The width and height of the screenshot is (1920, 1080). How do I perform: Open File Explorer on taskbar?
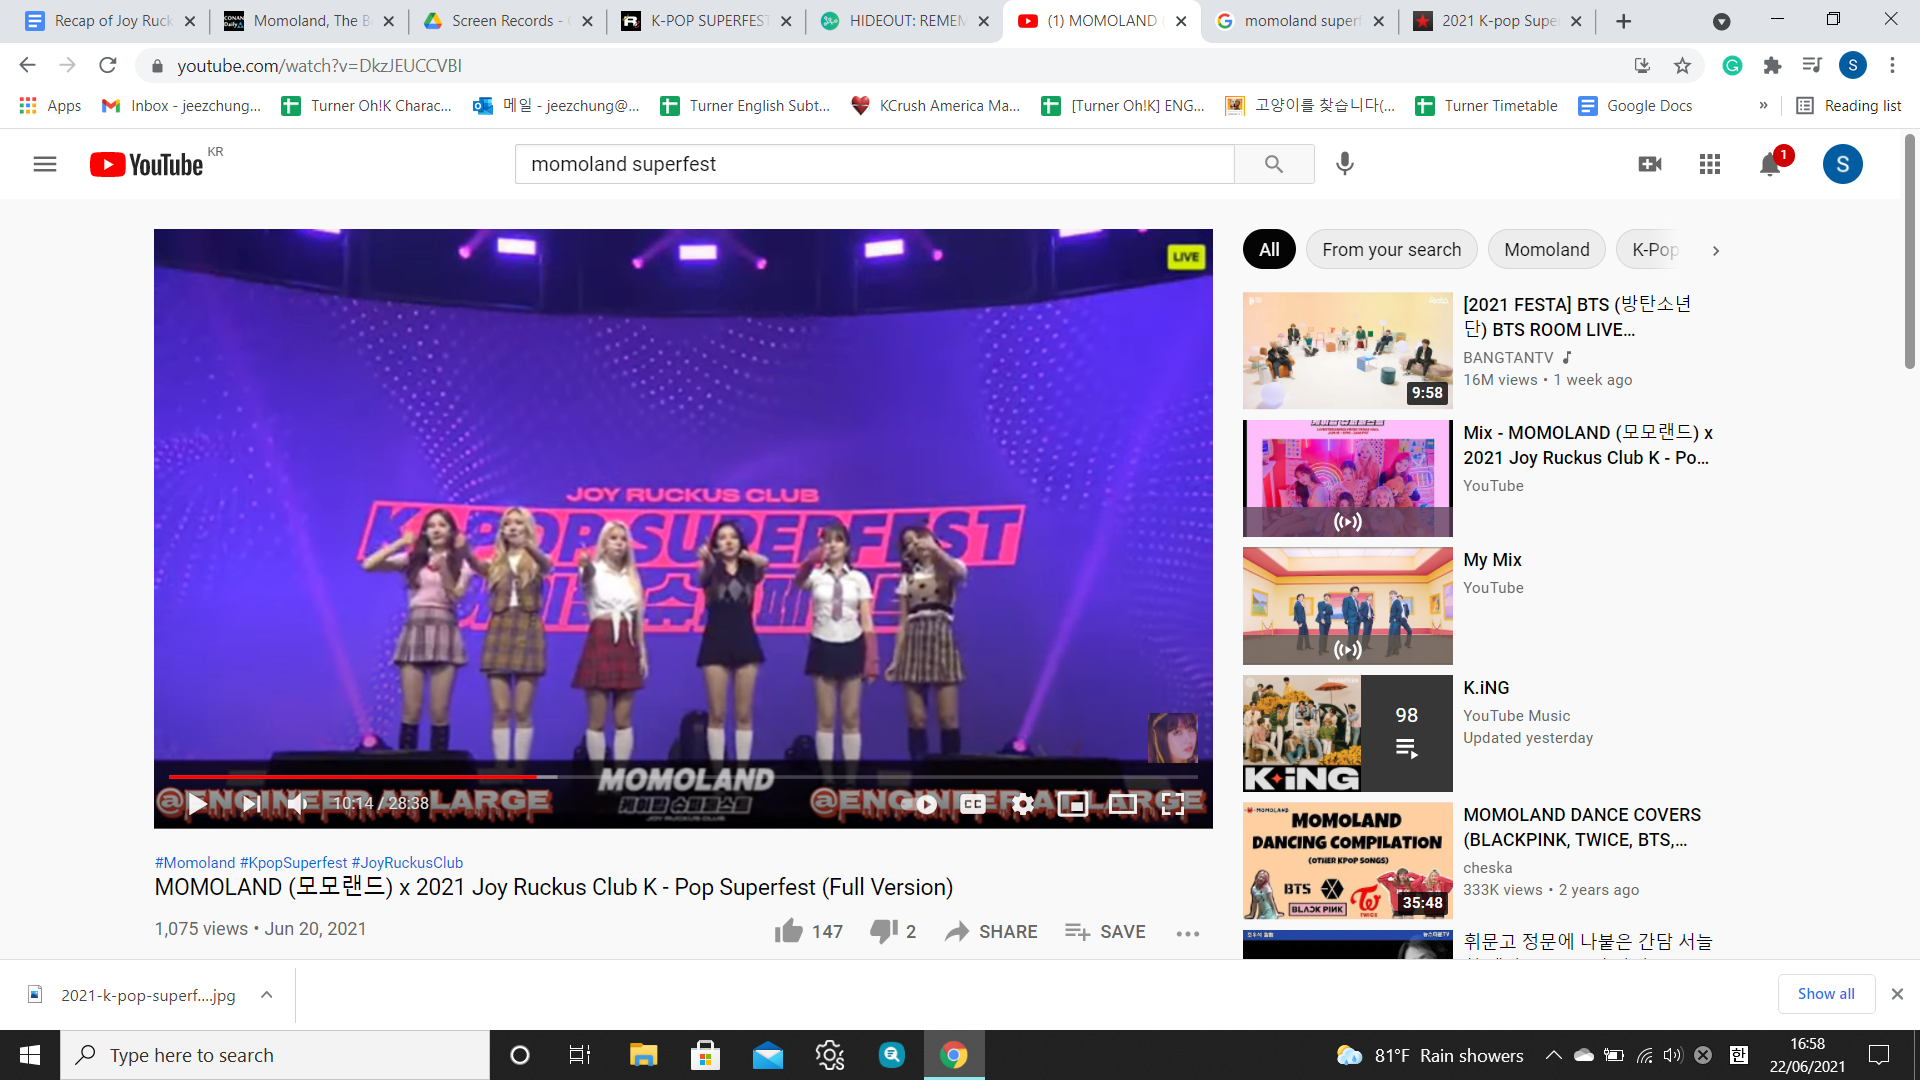point(642,1055)
